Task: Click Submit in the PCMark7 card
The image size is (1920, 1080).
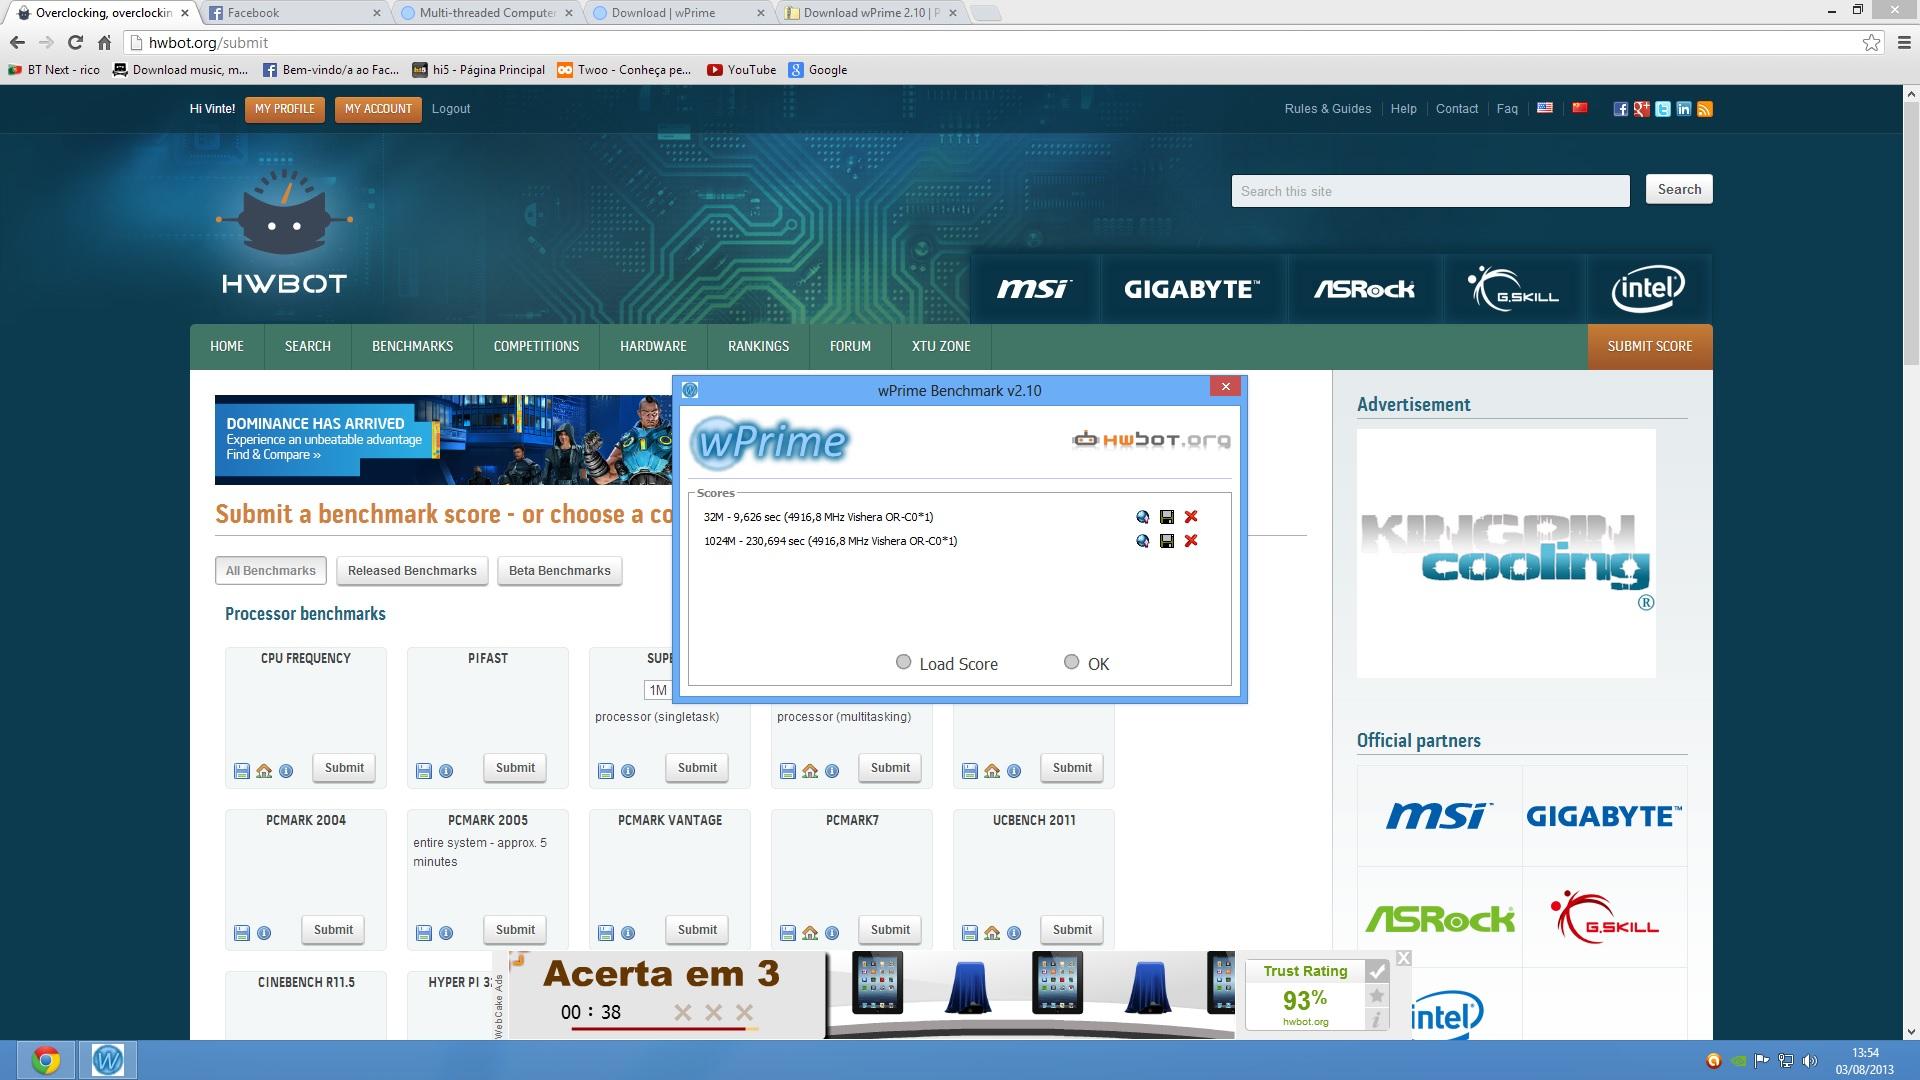Action: pos(890,930)
